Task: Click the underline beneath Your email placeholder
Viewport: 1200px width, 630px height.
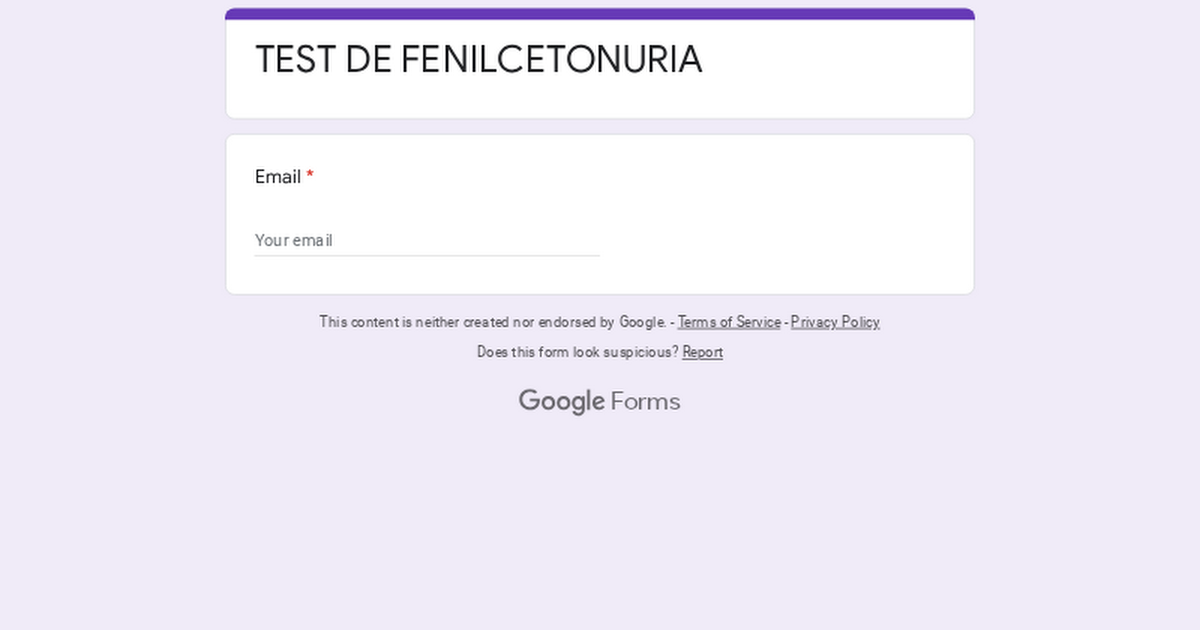Action: click(x=427, y=255)
